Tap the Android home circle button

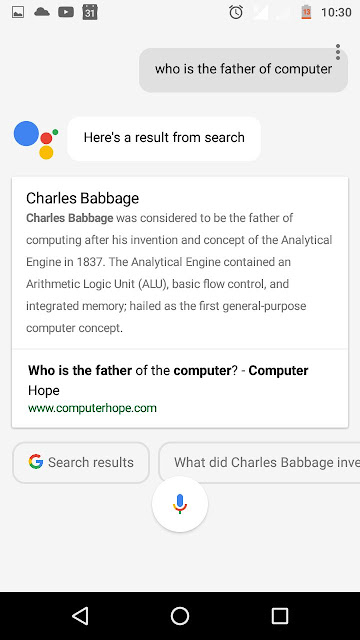point(180,616)
